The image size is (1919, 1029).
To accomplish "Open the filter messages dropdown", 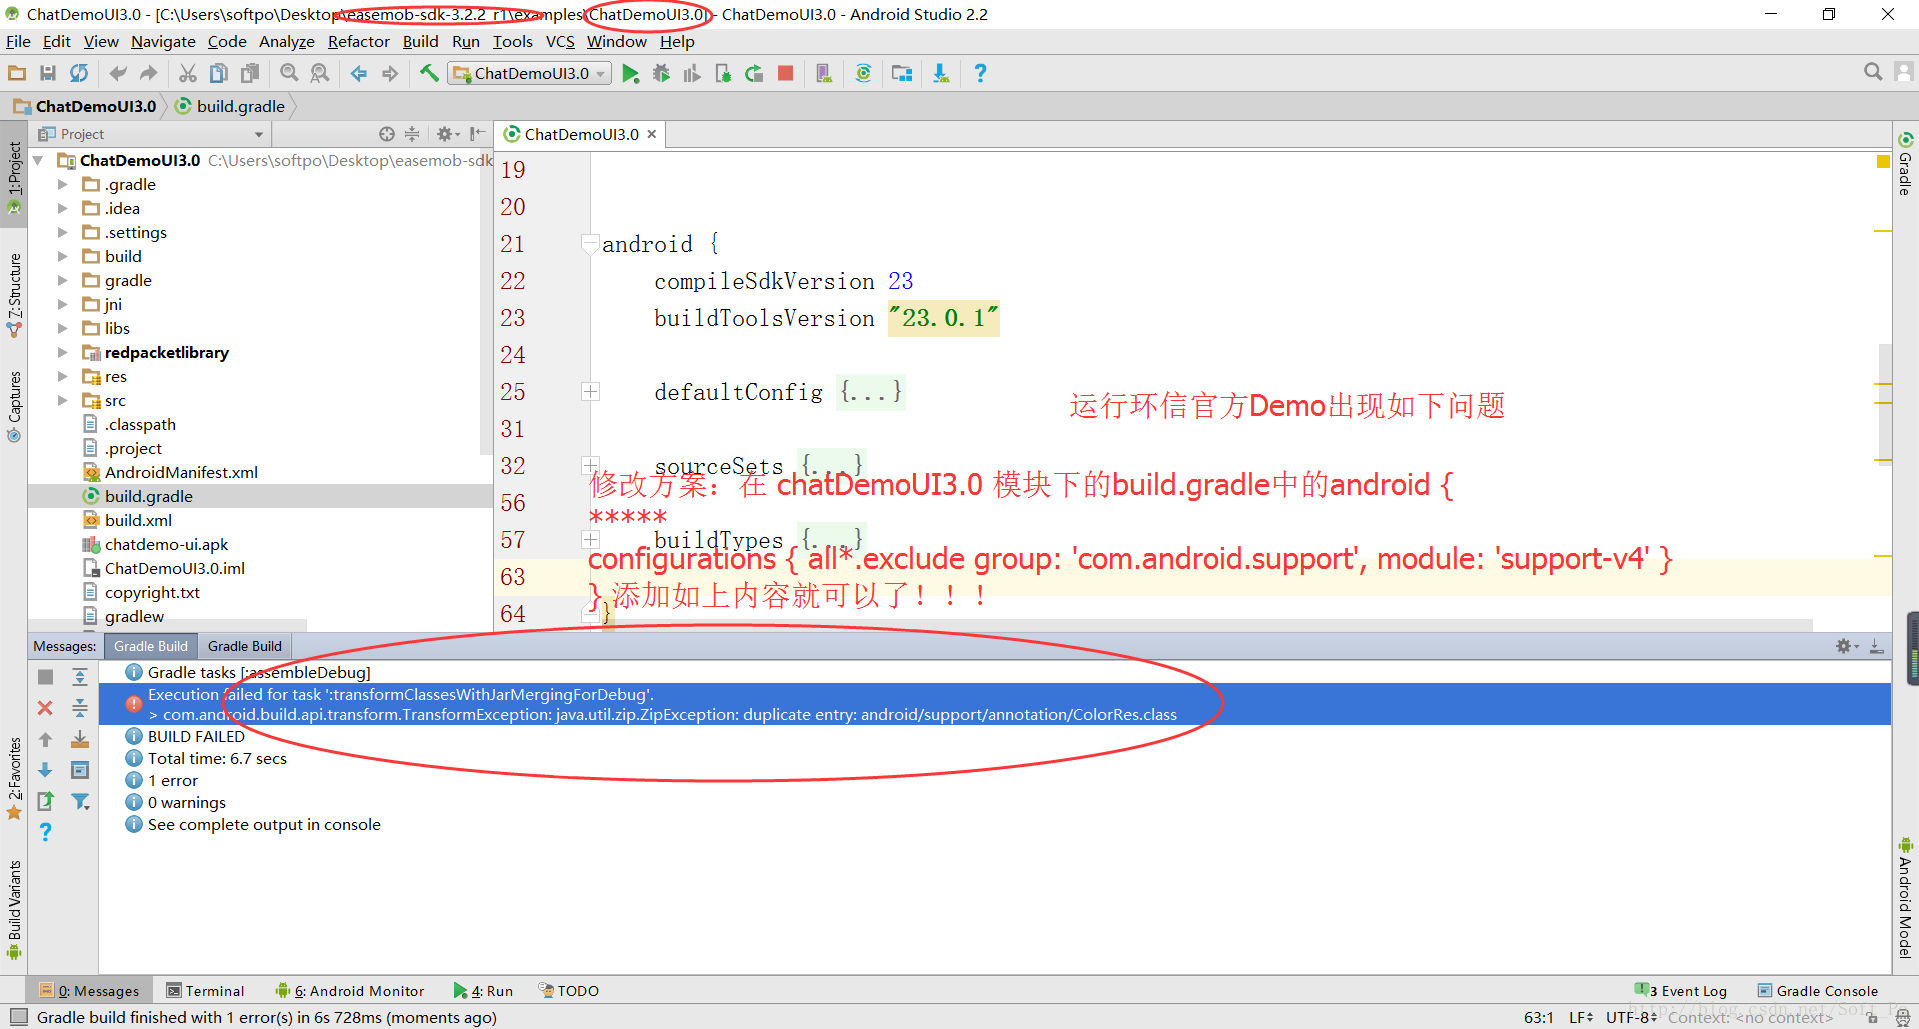I will click(80, 801).
